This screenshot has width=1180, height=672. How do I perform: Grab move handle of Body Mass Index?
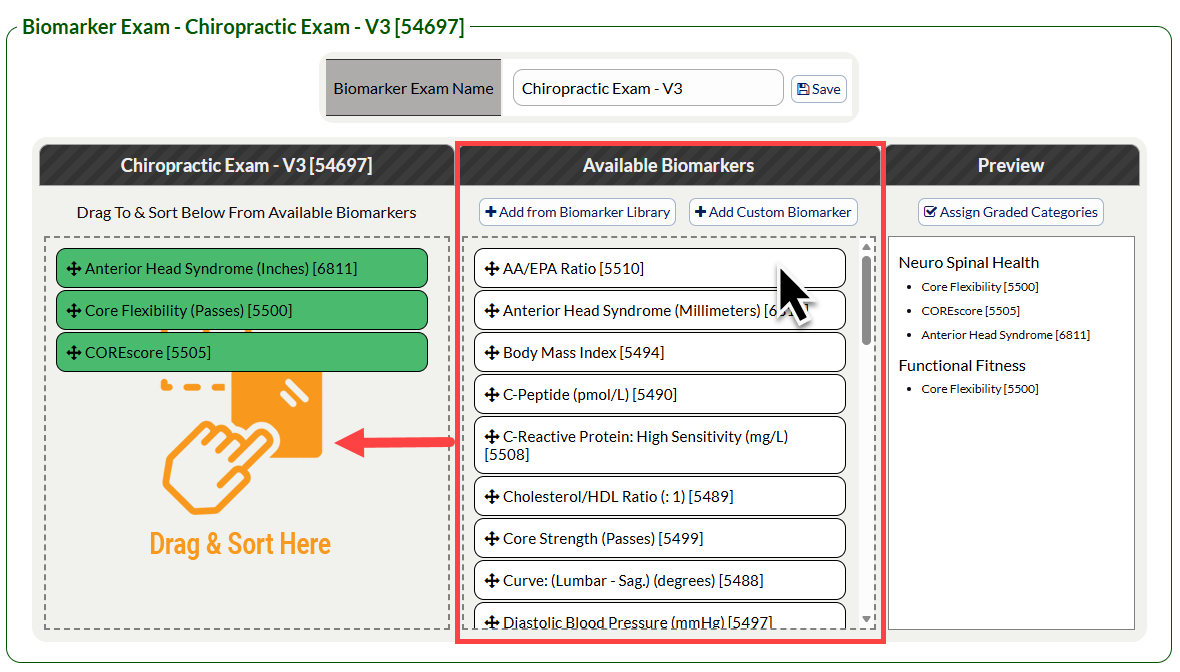coord(492,353)
